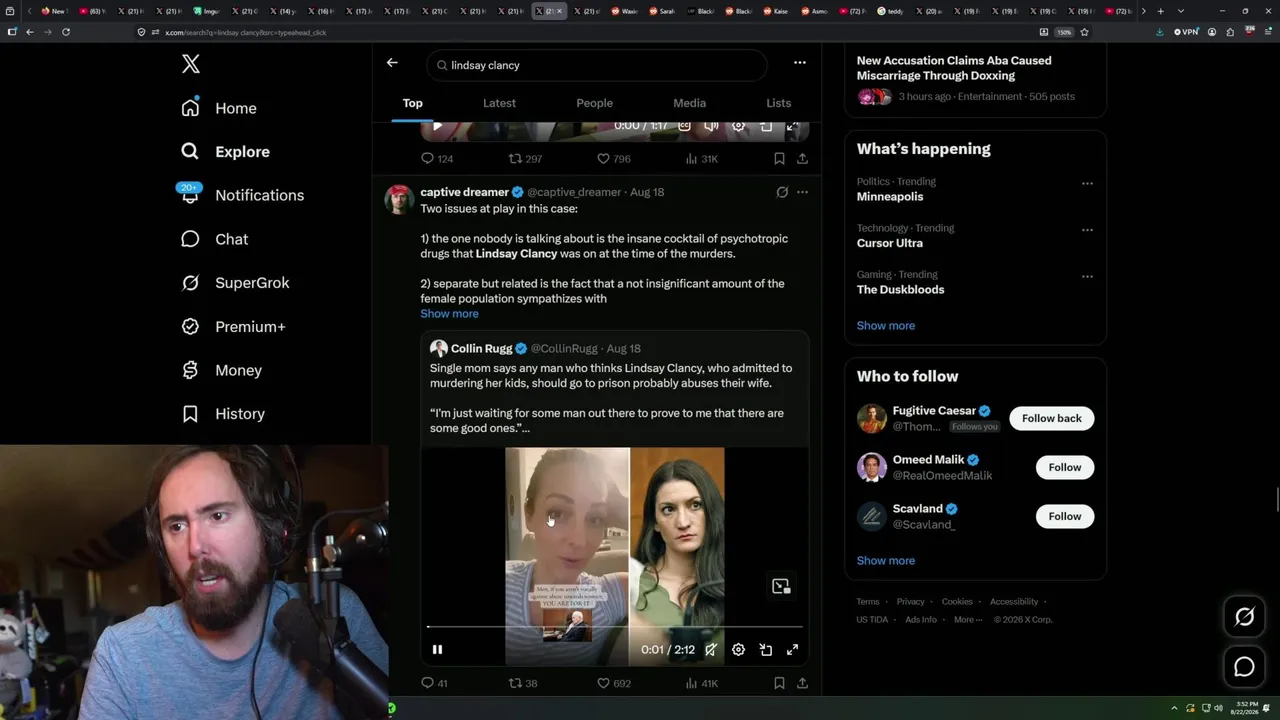Image resolution: width=1280 pixels, height=720 pixels.
Task: Share the post with 692 likes
Action: click(802, 684)
